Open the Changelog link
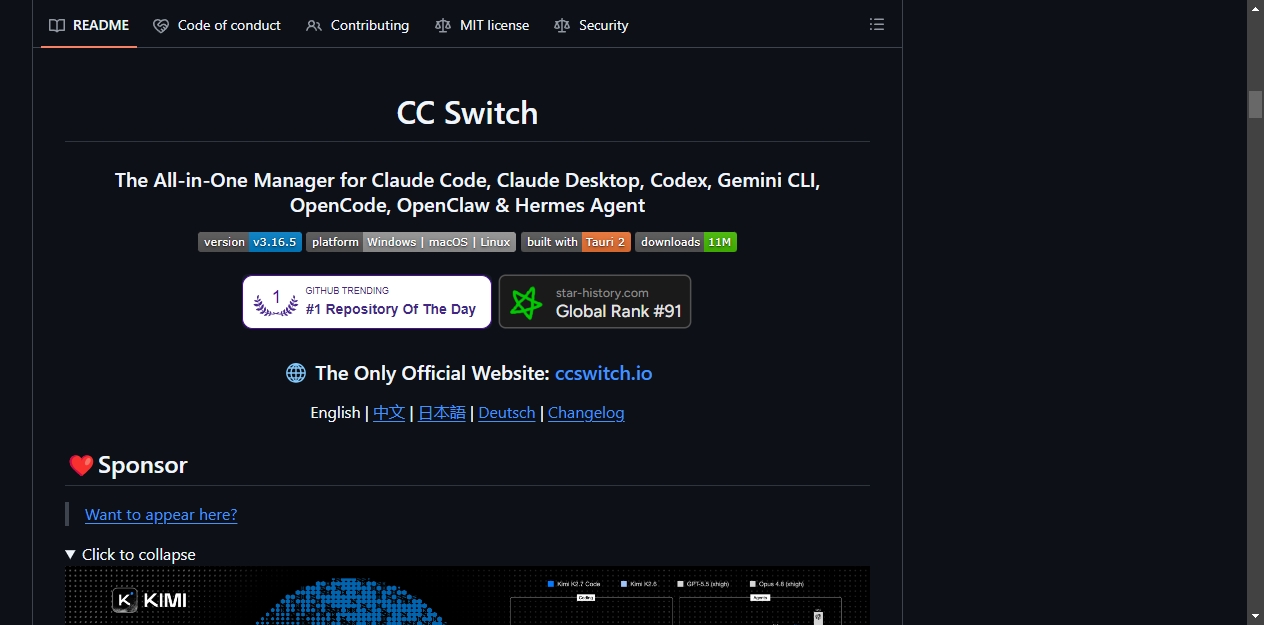The width and height of the screenshot is (1264, 625). [x=586, y=413]
